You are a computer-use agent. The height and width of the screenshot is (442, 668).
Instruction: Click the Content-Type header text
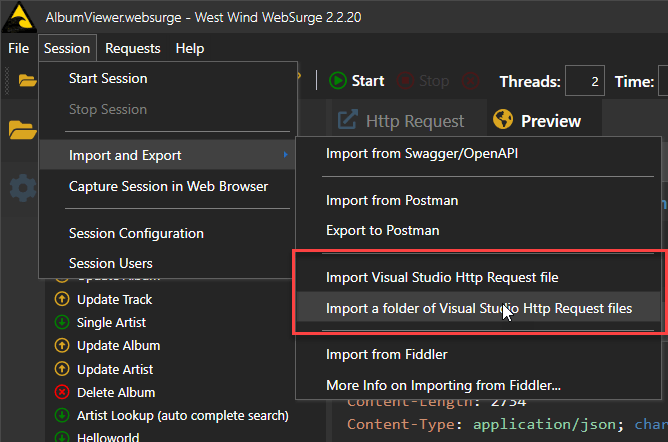point(405,424)
